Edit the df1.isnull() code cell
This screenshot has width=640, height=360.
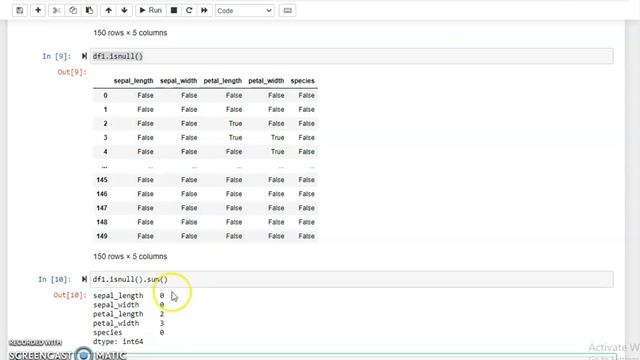pyautogui.click(x=351, y=56)
